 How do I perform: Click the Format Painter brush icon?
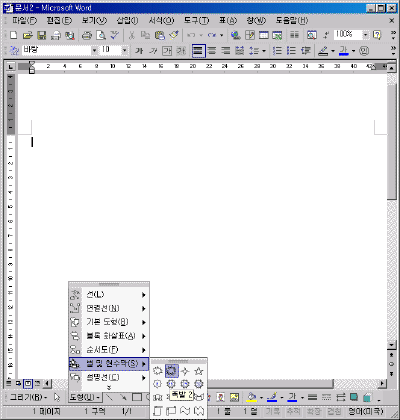tap(174, 35)
